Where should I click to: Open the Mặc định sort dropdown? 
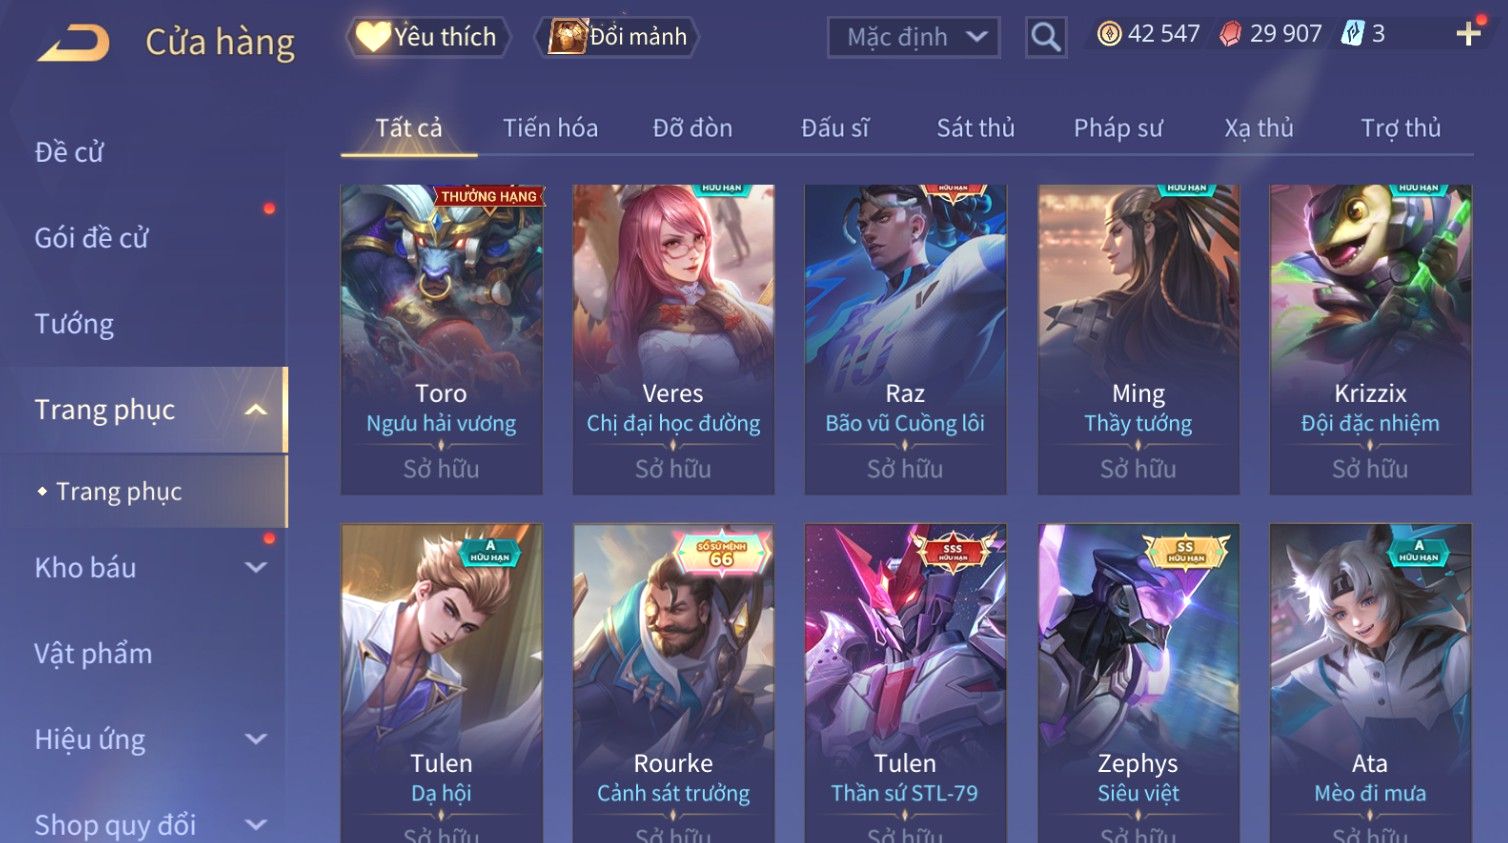coord(914,37)
